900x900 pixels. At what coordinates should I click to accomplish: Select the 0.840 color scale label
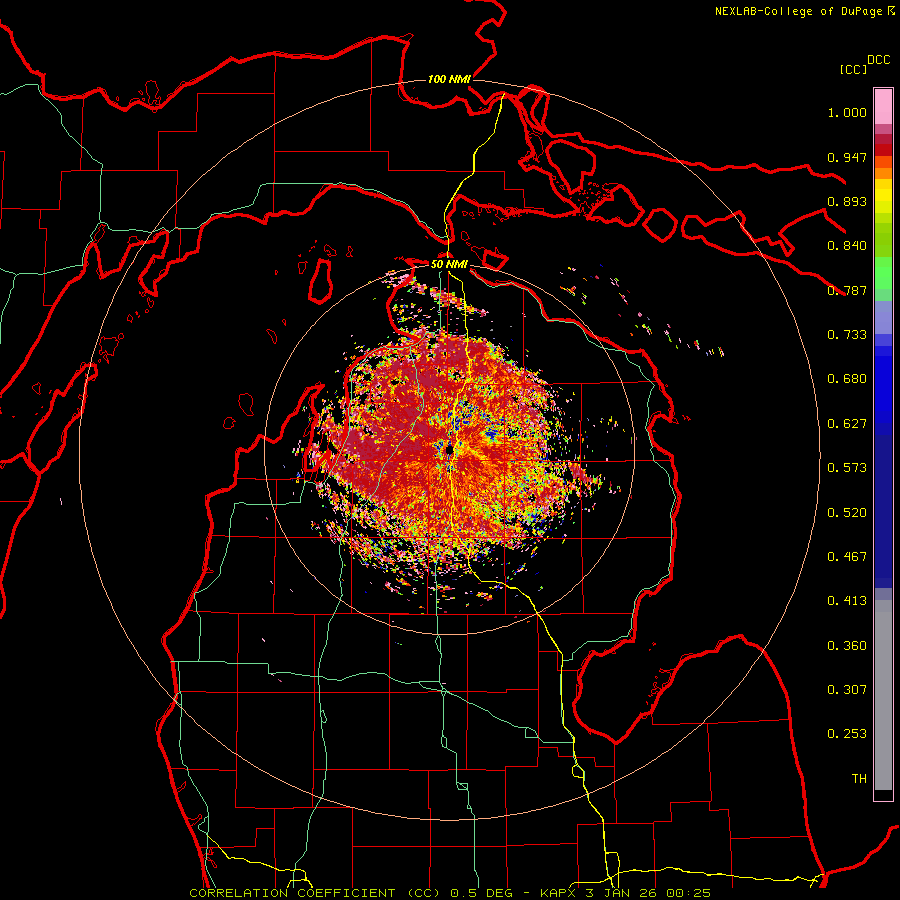pos(847,246)
